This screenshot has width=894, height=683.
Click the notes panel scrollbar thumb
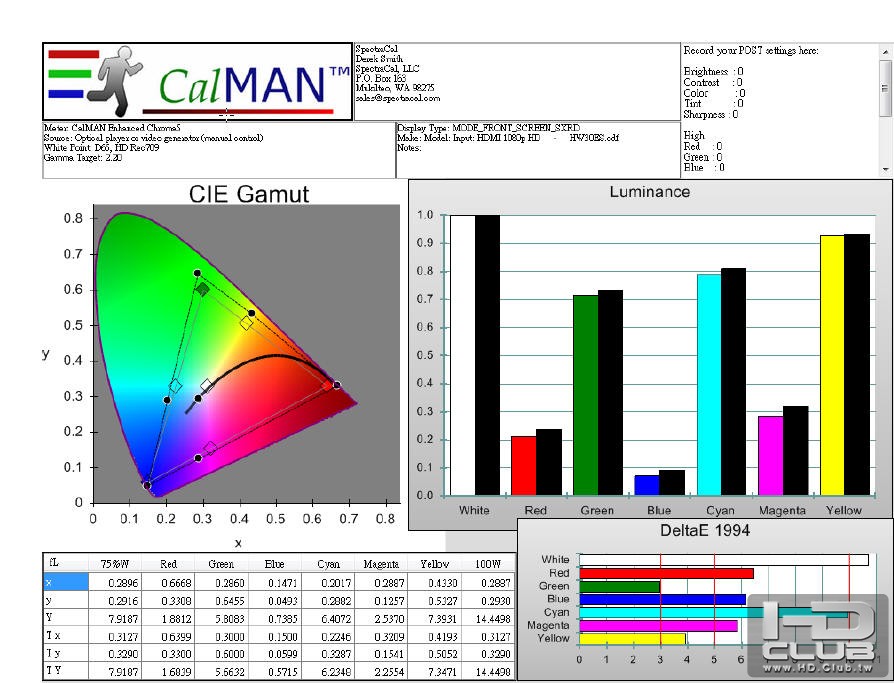[x=885, y=89]
